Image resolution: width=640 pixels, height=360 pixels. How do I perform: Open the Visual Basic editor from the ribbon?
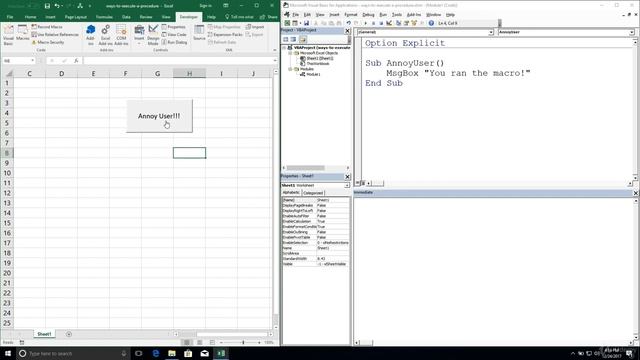(8, 35)
